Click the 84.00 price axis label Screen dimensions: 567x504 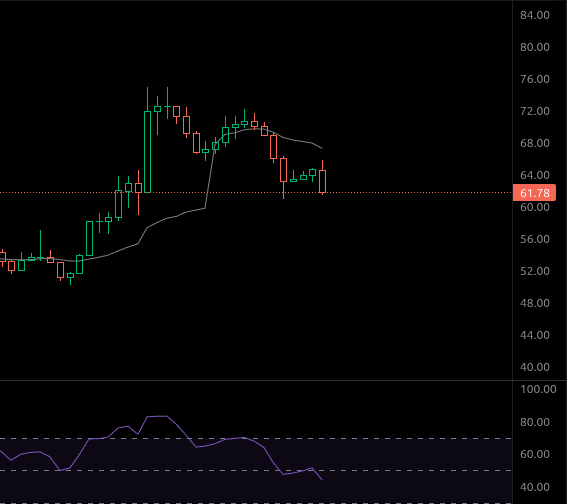tap(535, 15)
